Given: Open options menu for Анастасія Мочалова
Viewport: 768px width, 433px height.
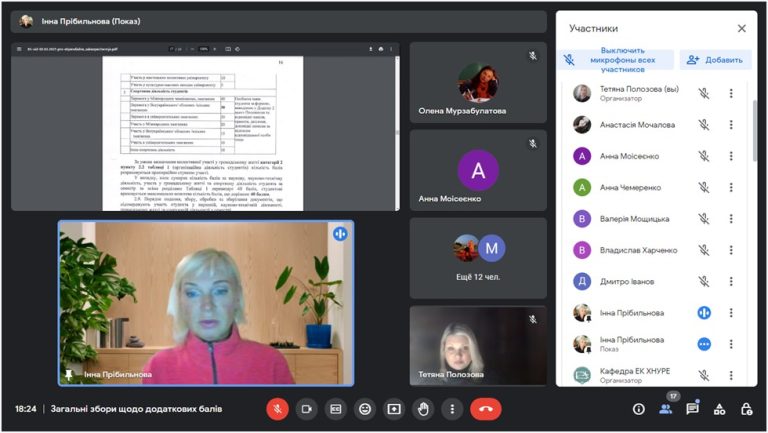Looking at the screenshot, I should coord(731,125).
